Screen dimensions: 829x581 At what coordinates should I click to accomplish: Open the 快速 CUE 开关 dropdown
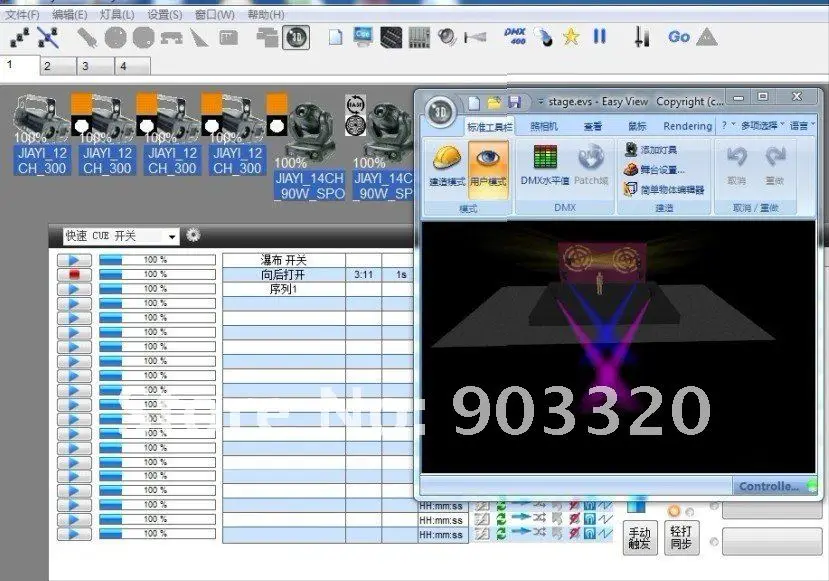pyautogui.click(x=173, y=236)
